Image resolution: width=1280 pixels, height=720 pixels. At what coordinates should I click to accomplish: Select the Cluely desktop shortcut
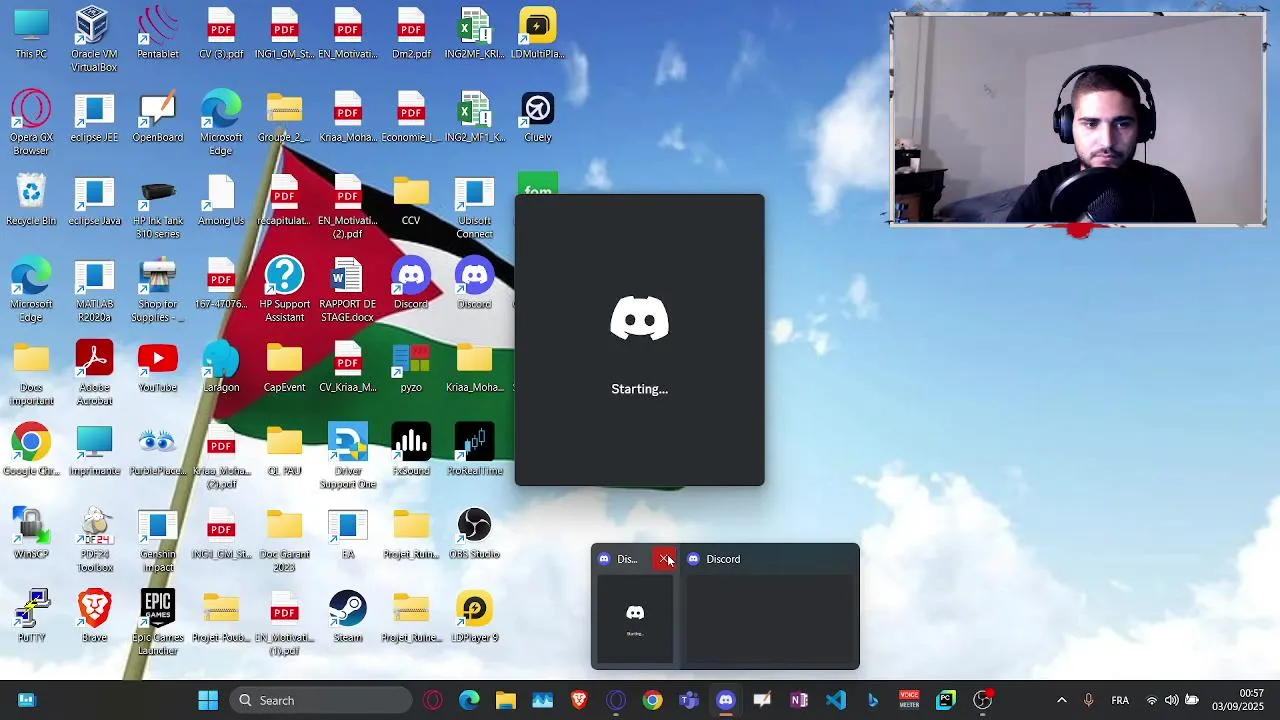538,117
